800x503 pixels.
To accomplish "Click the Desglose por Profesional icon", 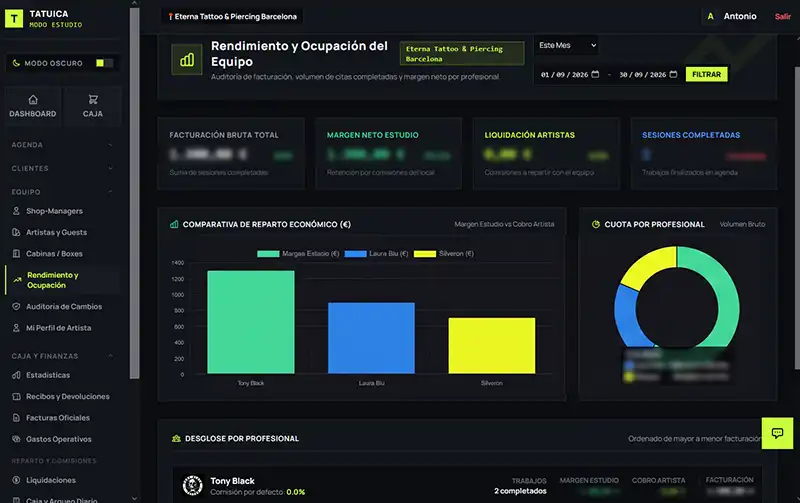I will point(177,439).
